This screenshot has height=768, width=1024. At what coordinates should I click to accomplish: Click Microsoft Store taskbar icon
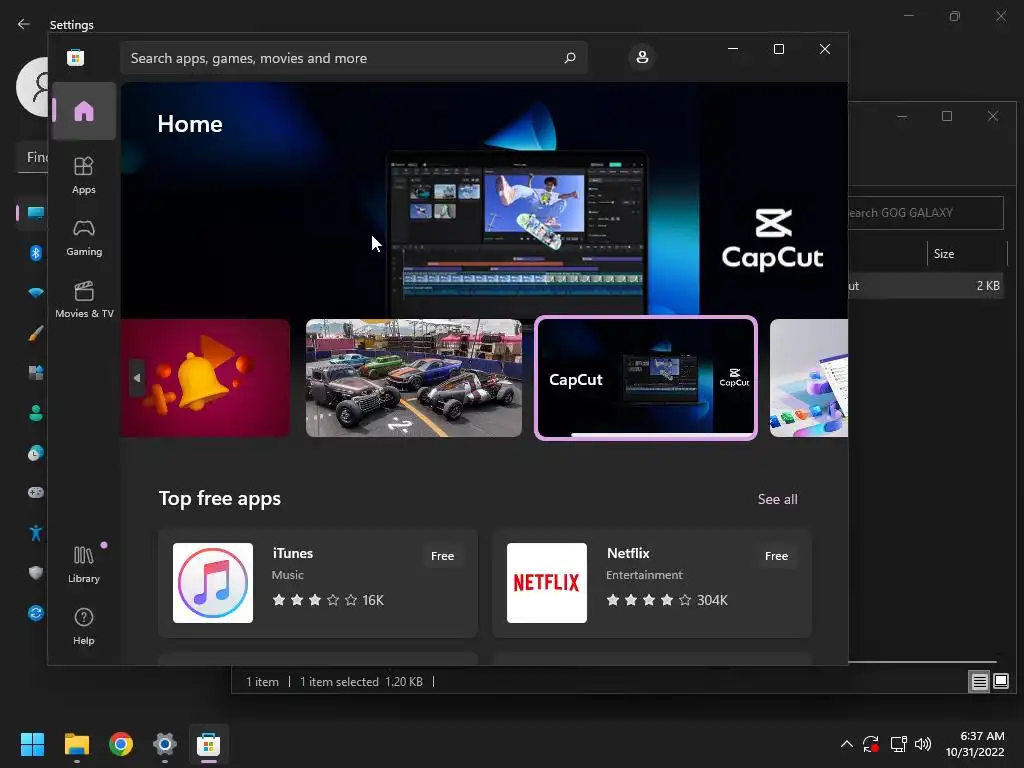208,744
